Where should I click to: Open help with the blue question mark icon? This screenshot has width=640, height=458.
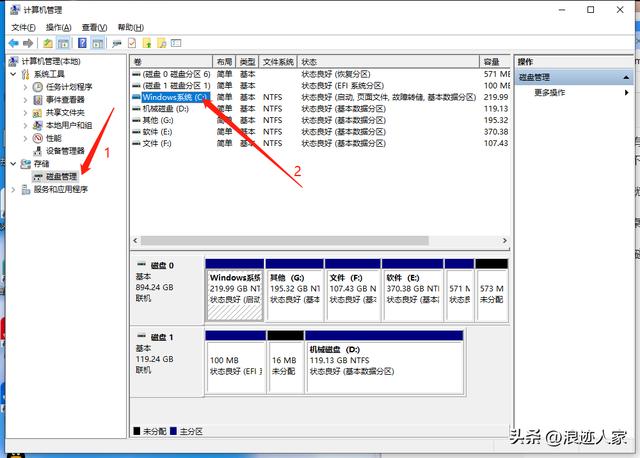[82, 43]
